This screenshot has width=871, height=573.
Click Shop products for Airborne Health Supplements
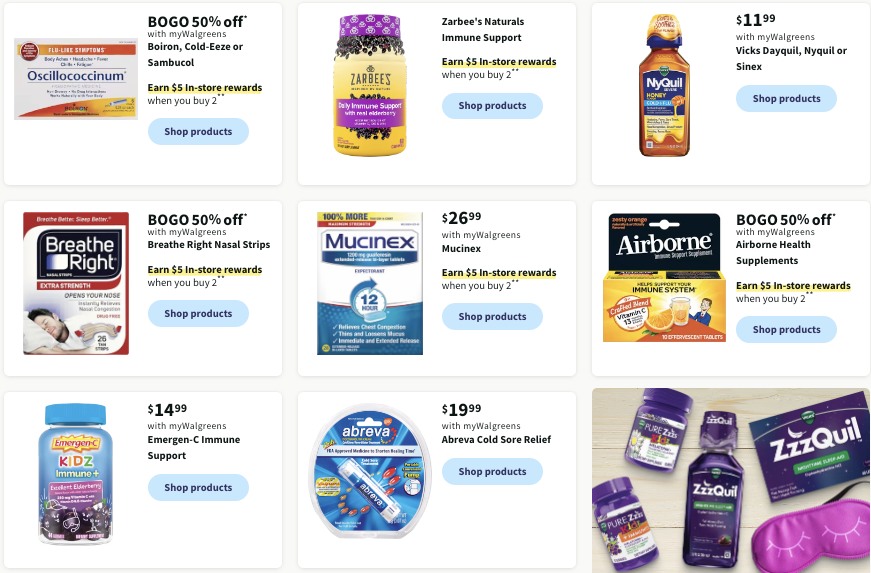[x=786, y=330]
